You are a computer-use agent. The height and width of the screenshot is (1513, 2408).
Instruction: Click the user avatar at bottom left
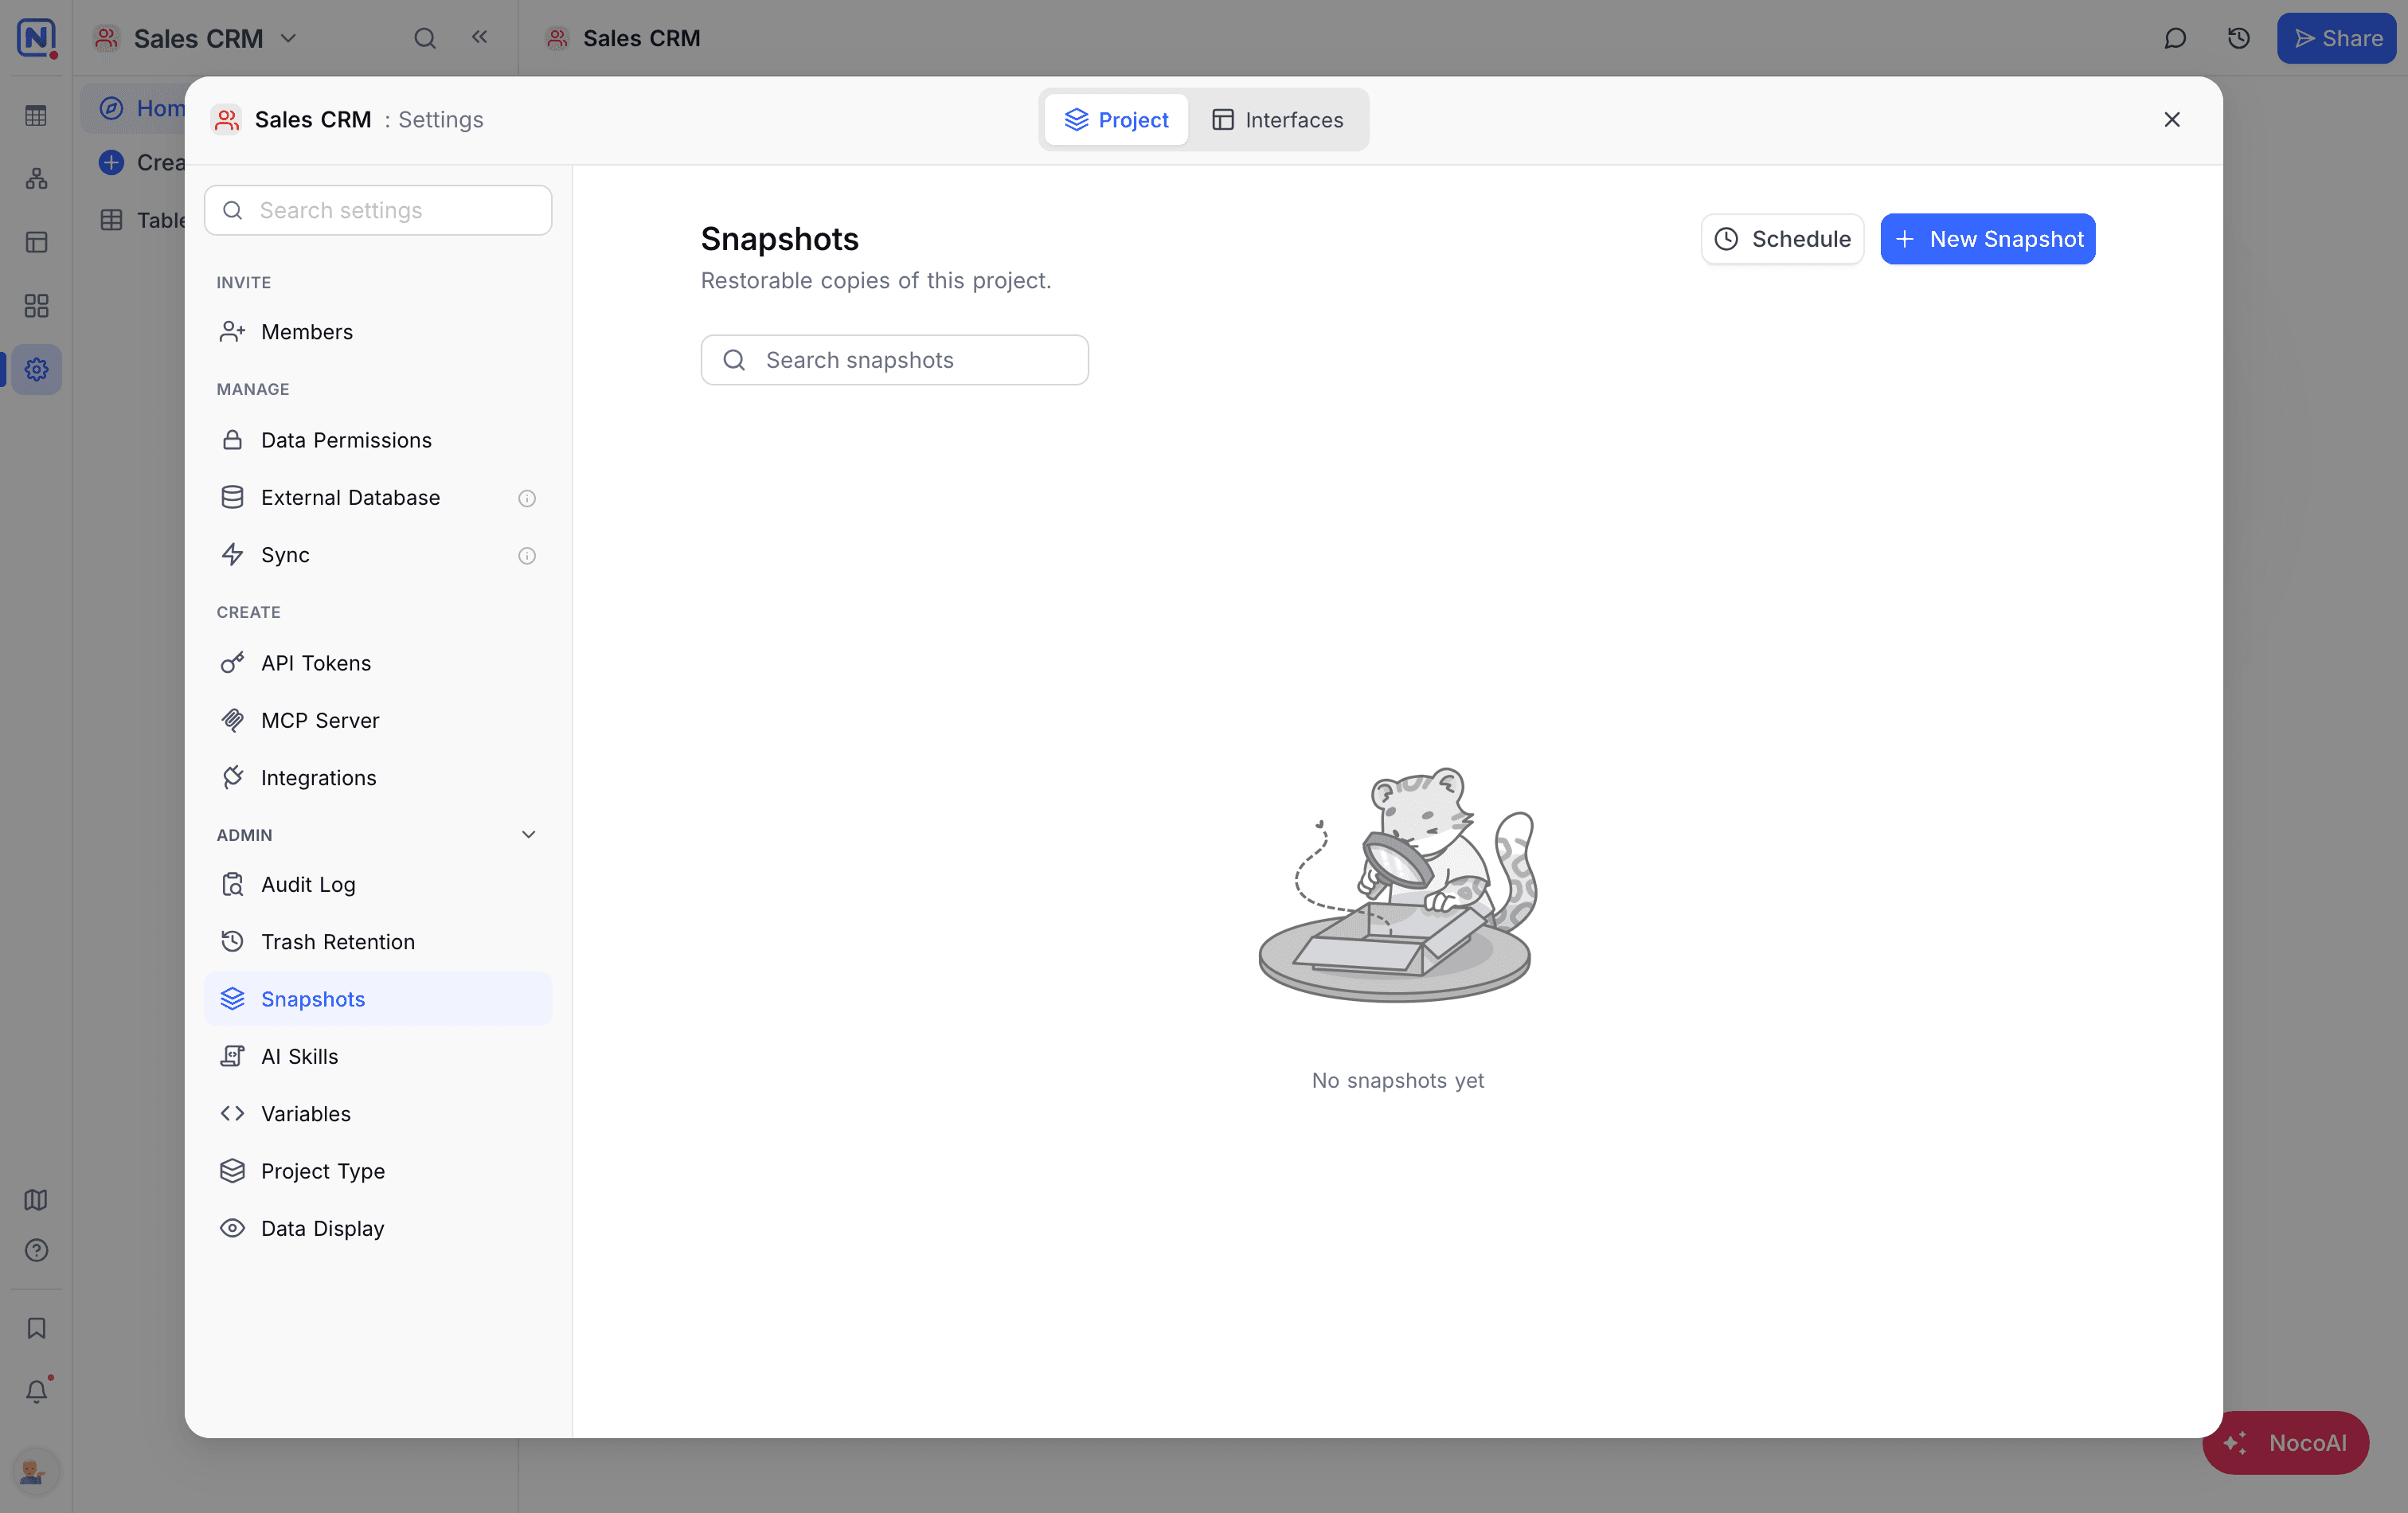(x=34, y=1471)
